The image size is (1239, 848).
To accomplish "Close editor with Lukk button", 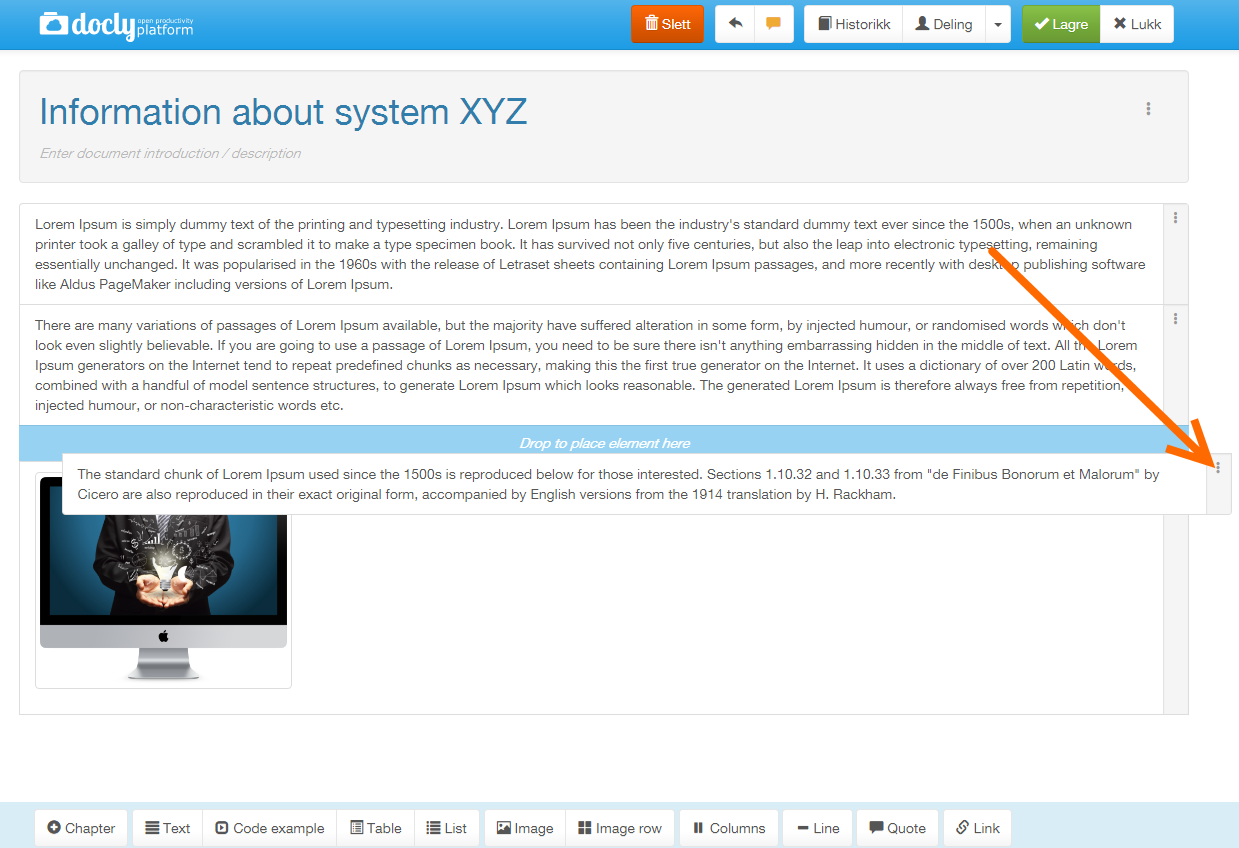I will [1137, 24].
